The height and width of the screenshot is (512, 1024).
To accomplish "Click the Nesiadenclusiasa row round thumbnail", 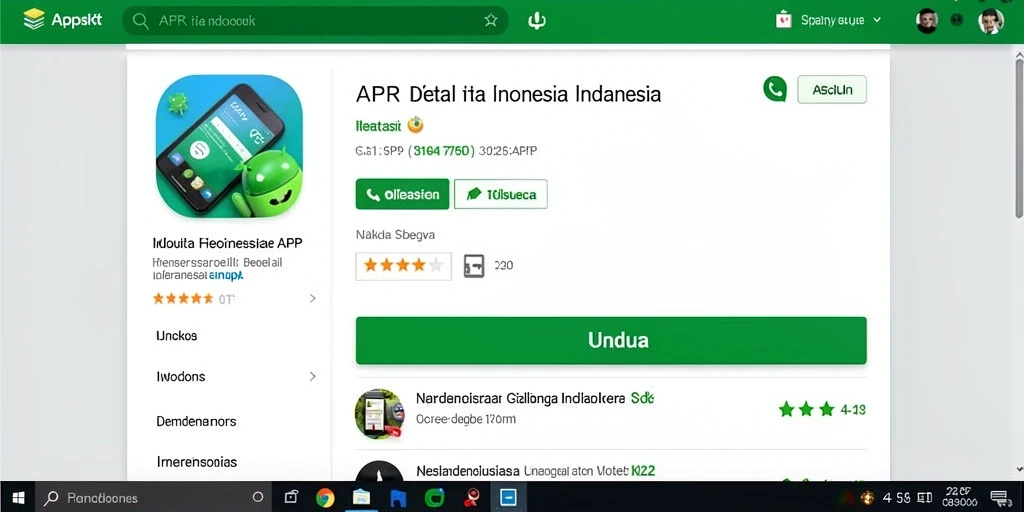I will tap(379, 471).
